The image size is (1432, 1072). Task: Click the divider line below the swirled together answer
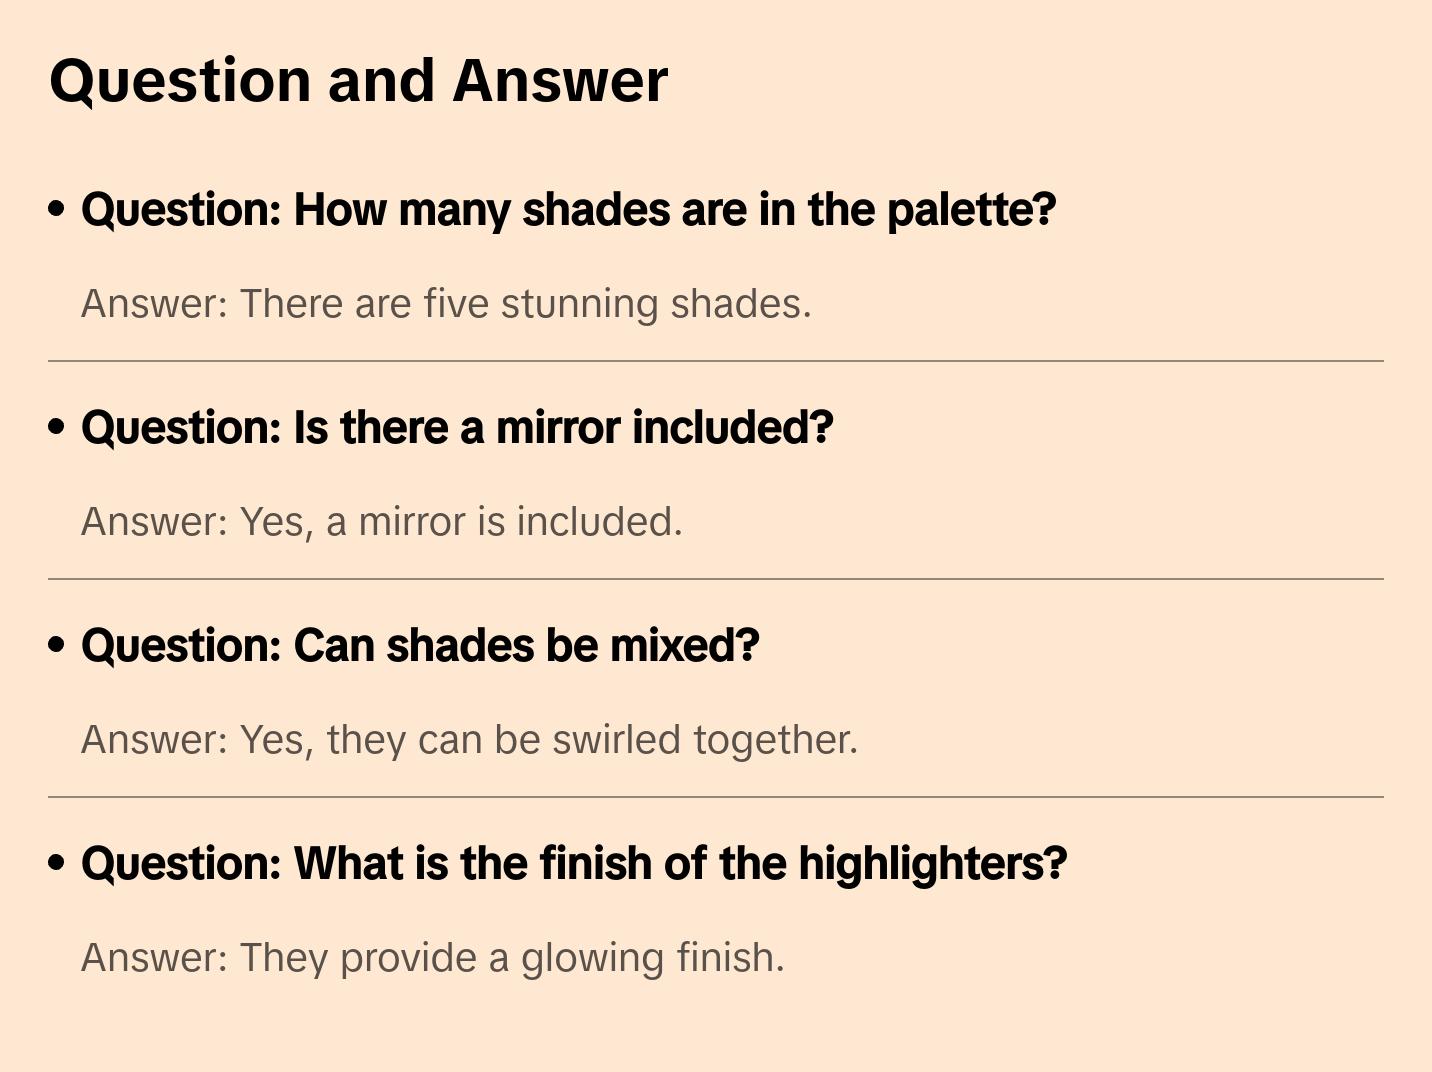[716, 797]
